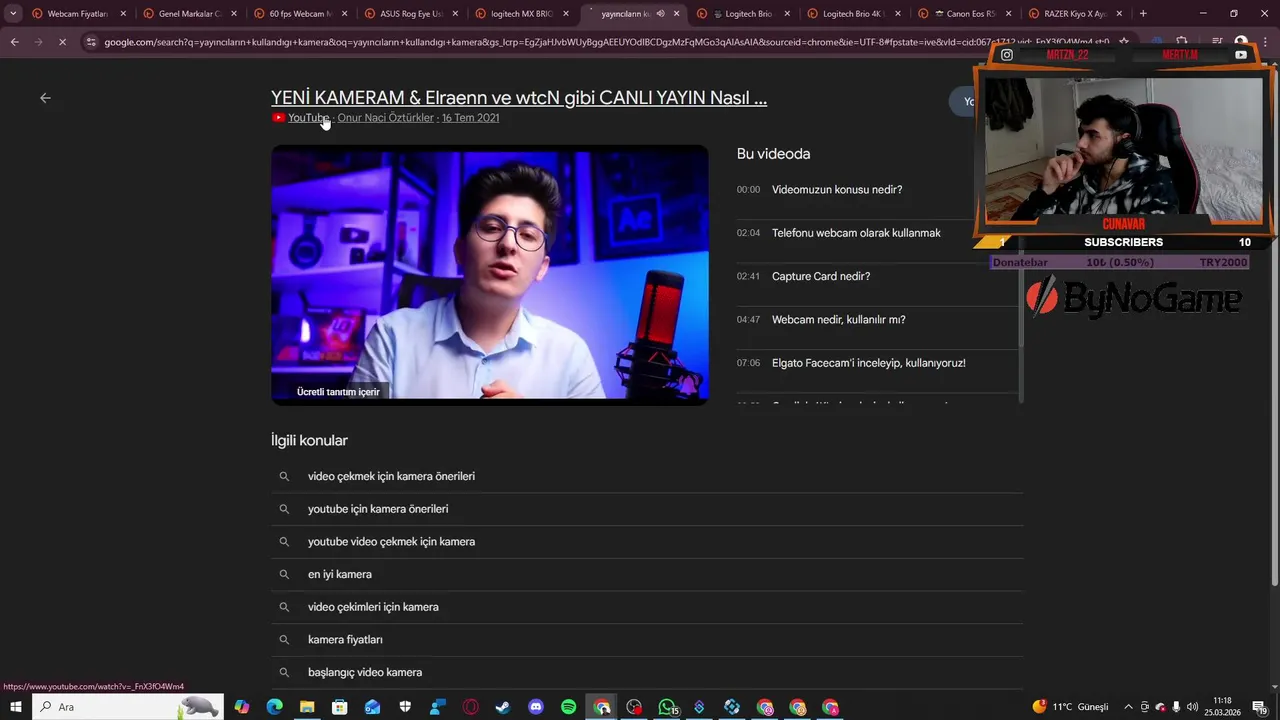Viewport: 1280px width, 720px height.
Task: Open site information icon in address bar
Action: point(91,42)
